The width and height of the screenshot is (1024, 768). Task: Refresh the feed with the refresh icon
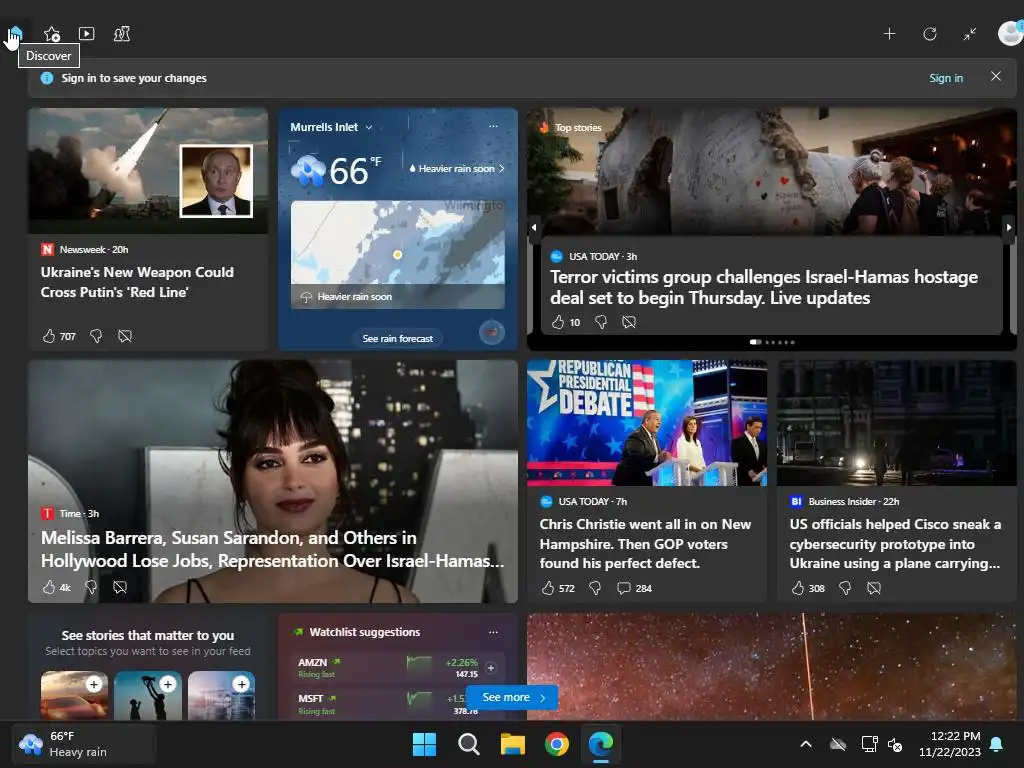coord(930,34)
